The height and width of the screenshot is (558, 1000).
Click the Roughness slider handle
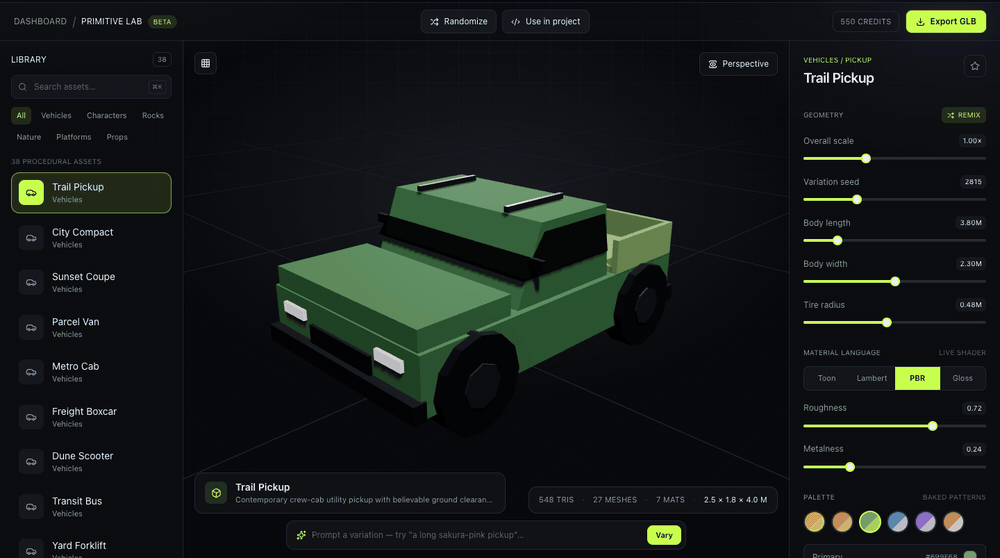[932, 426]
